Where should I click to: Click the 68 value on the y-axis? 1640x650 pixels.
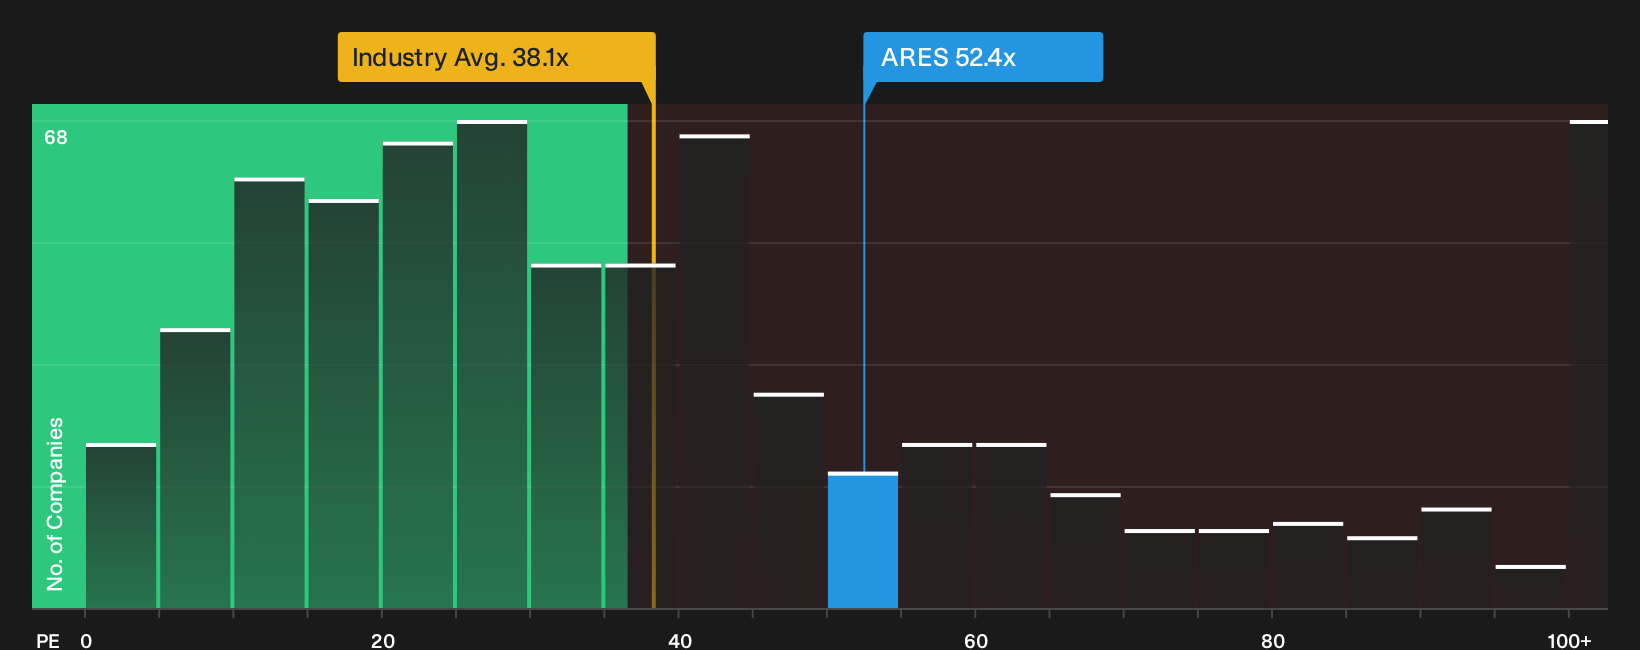tap(56, 137)
